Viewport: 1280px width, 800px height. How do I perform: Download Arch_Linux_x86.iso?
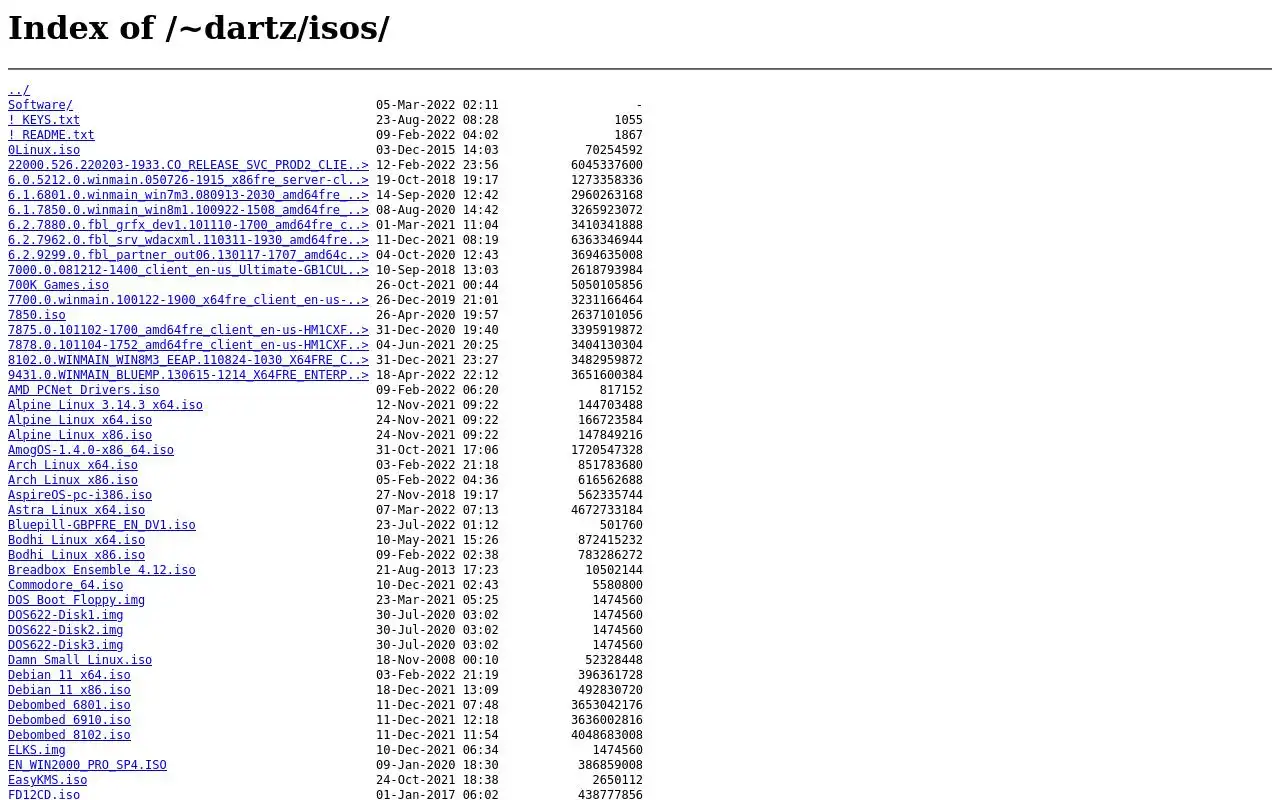(x=73, y=480)
